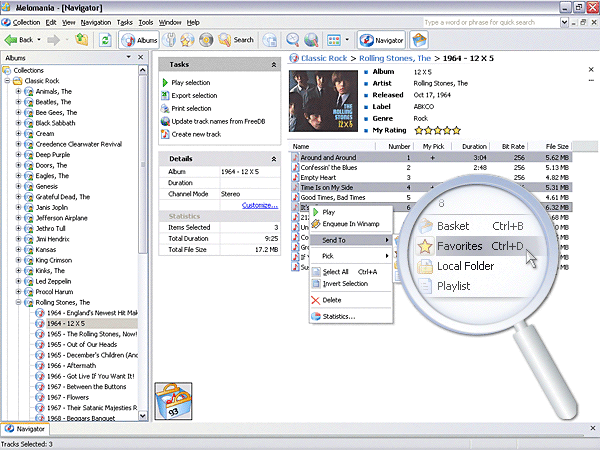Viewport: 600px width, 450px height.
Task: Go Back using the green arrow button
Action: click(x=18, y=40)
